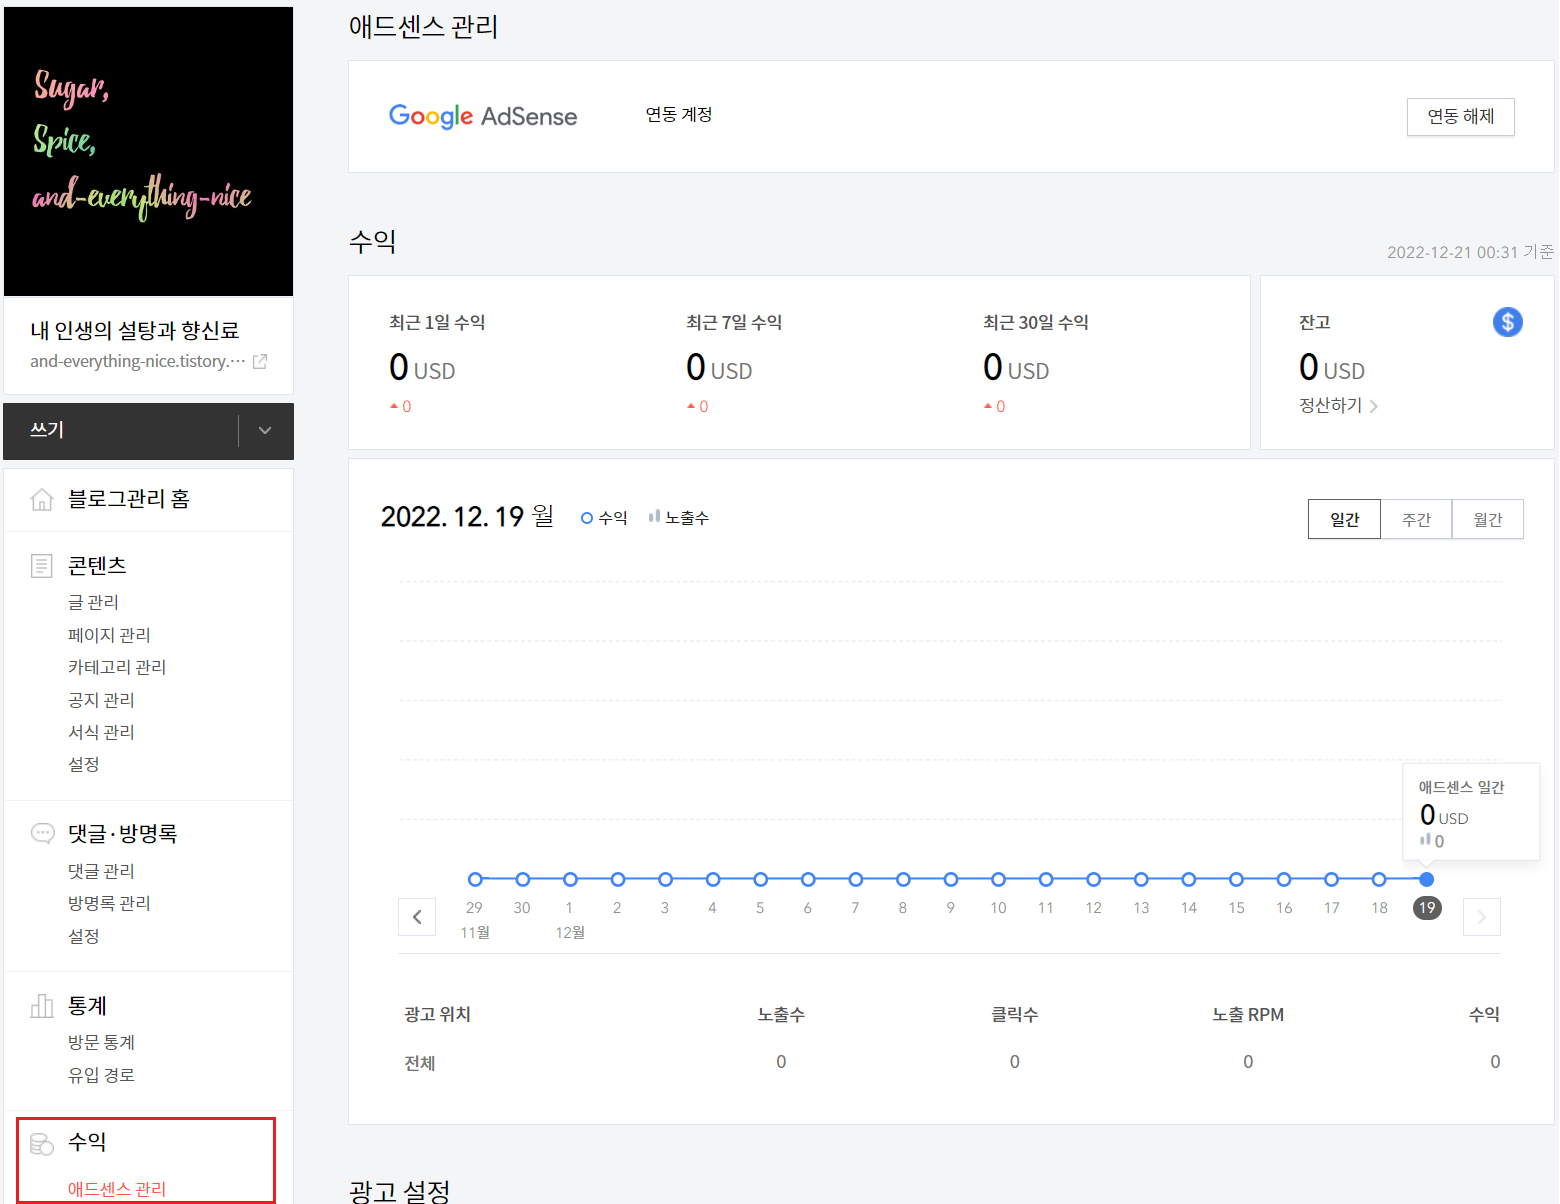This screenshot has width=1560, height=1204.
Task: Open the 정산하기 settlement link
Action: pyautogui.click(x=1338, y=405)
